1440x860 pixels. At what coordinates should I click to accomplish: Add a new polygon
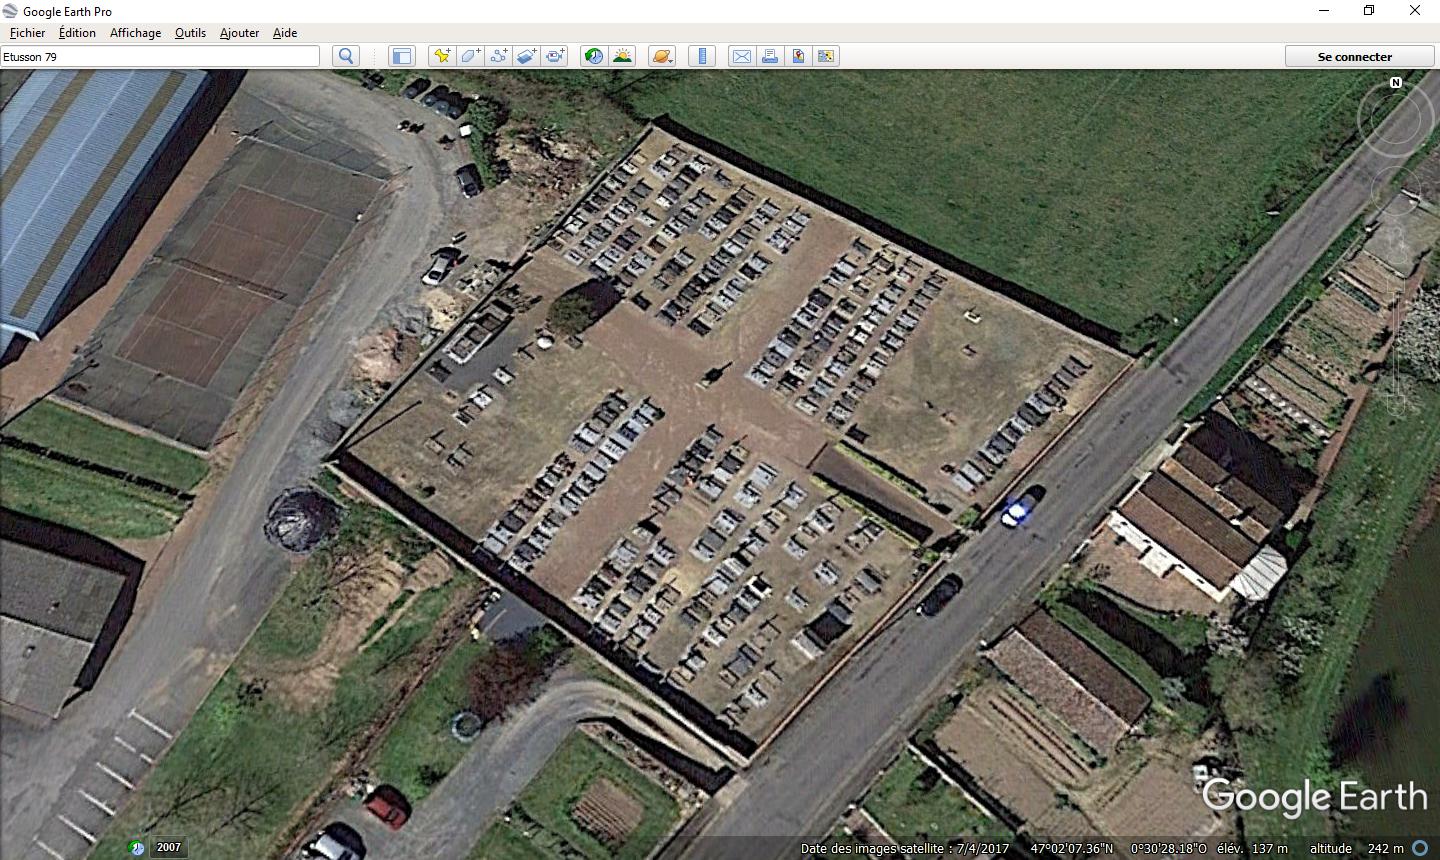tap(470, 56)
